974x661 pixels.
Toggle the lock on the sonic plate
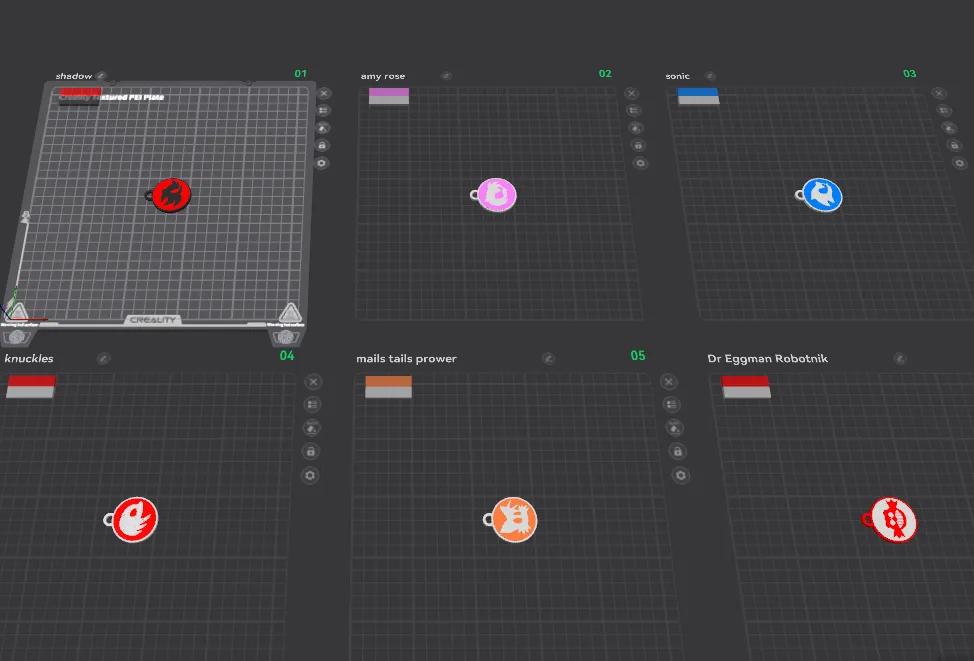(955, 145)
